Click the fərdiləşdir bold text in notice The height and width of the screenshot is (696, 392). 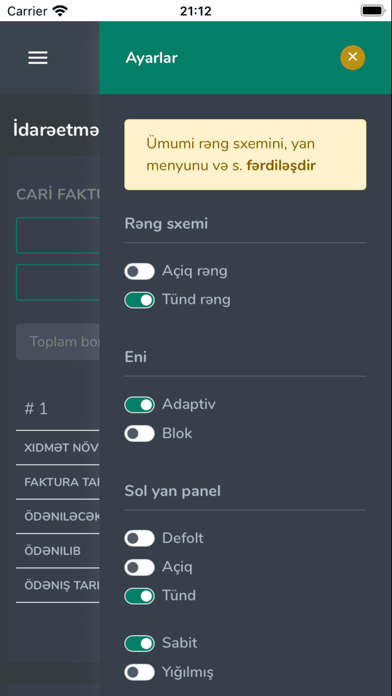point(281,166)
